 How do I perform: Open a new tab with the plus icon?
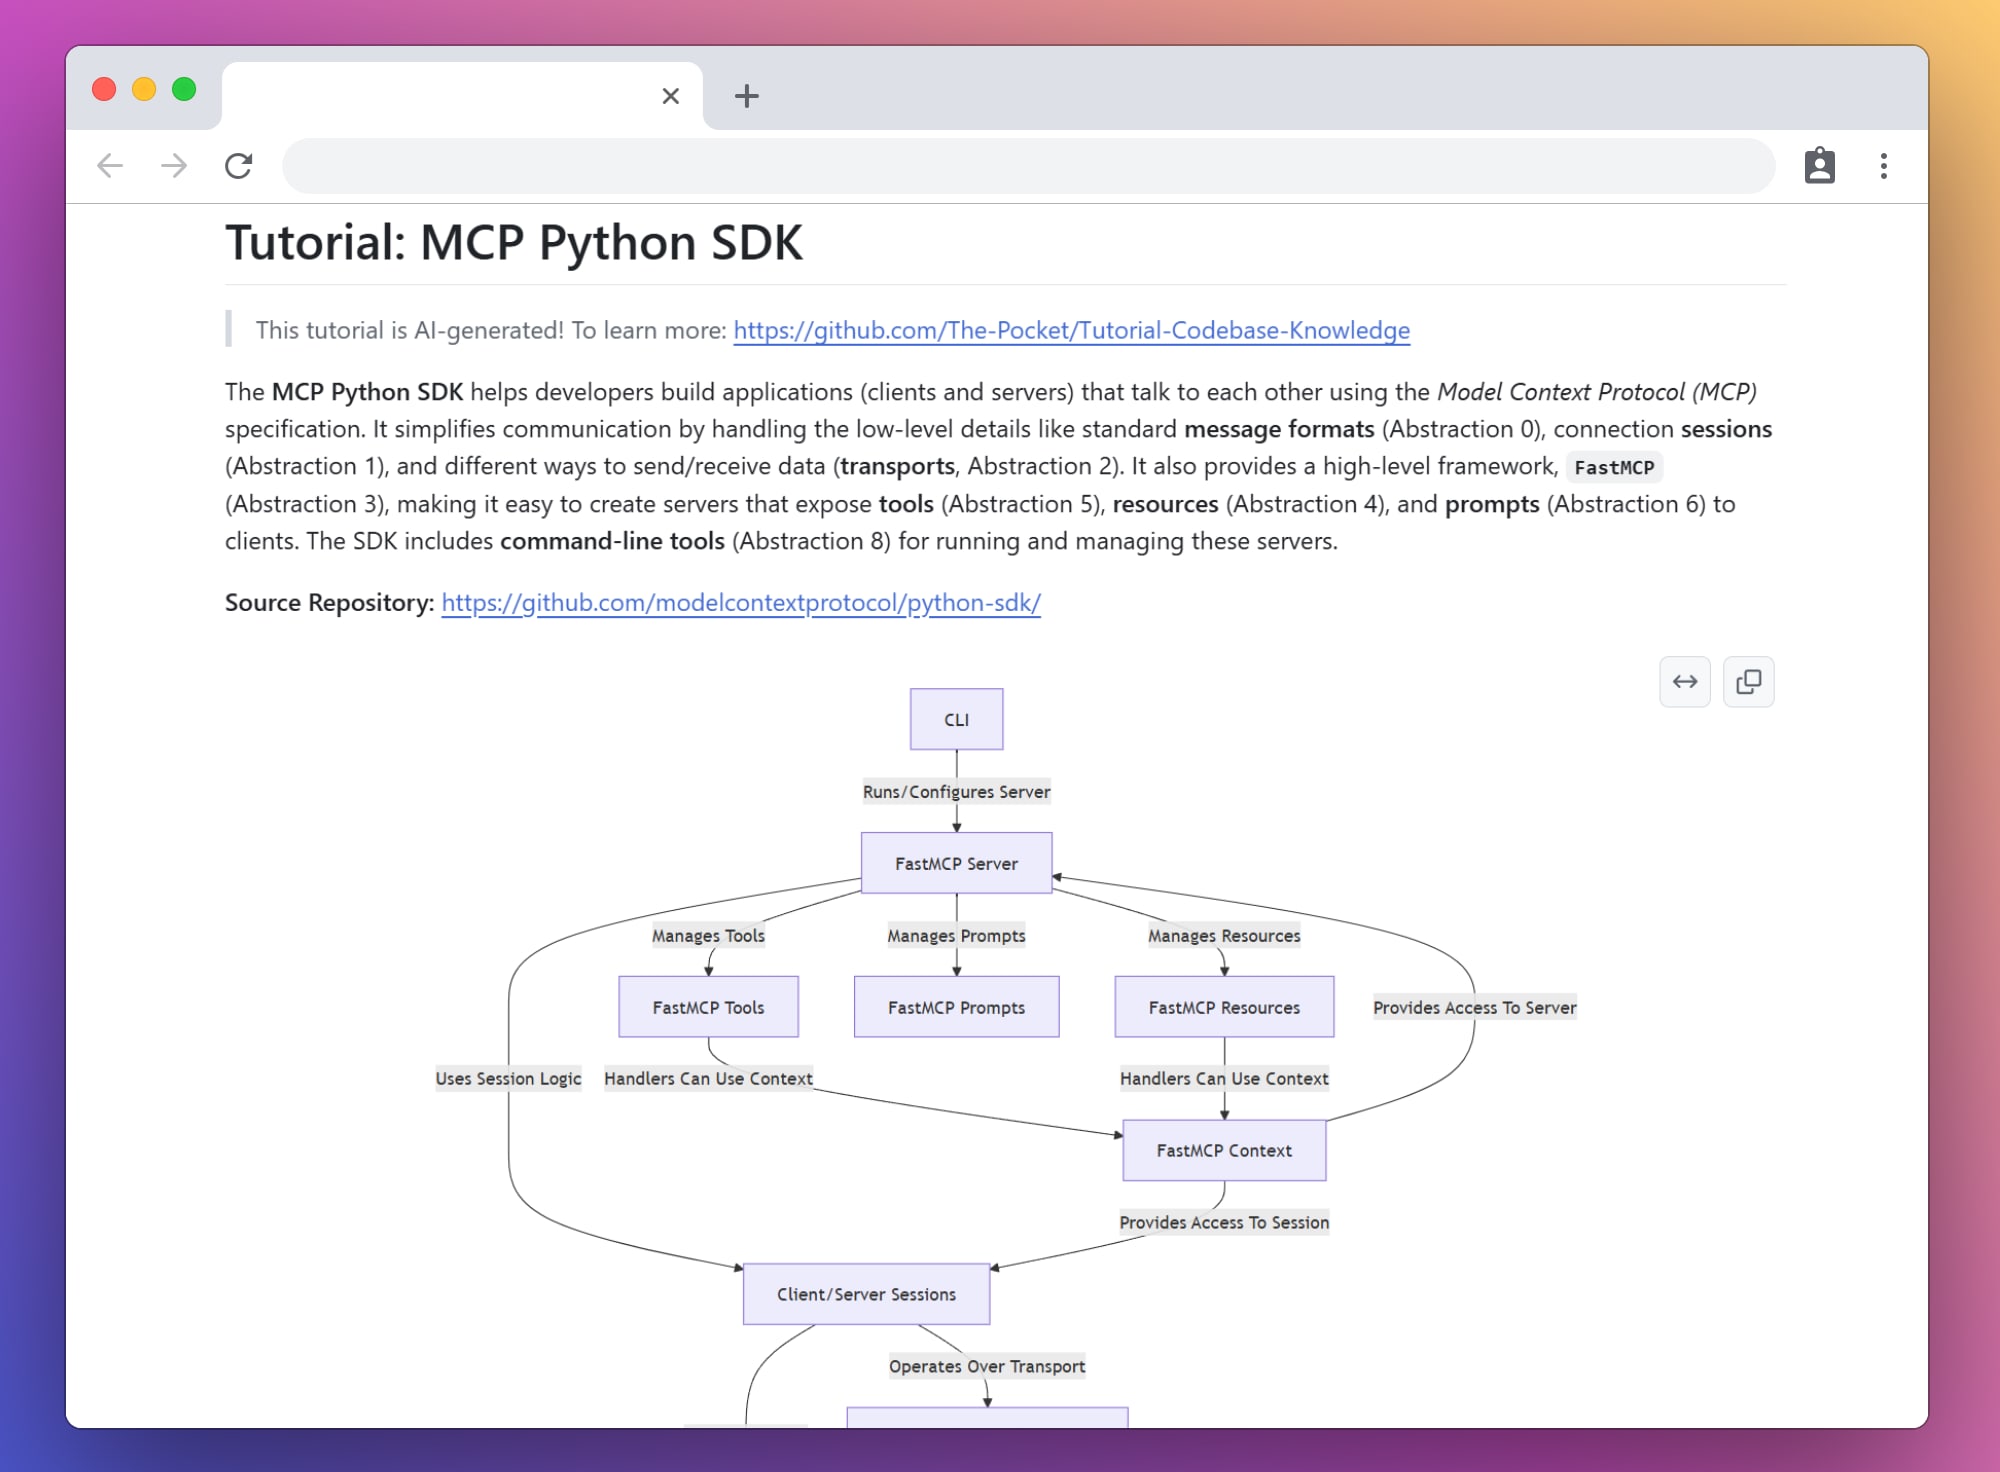coord(746,96)
